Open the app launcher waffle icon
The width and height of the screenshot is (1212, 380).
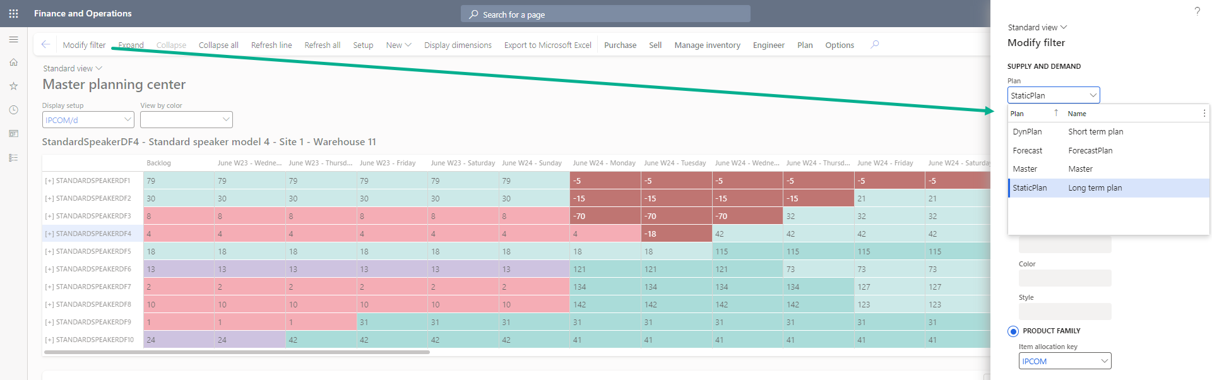[x=13, y=14]
